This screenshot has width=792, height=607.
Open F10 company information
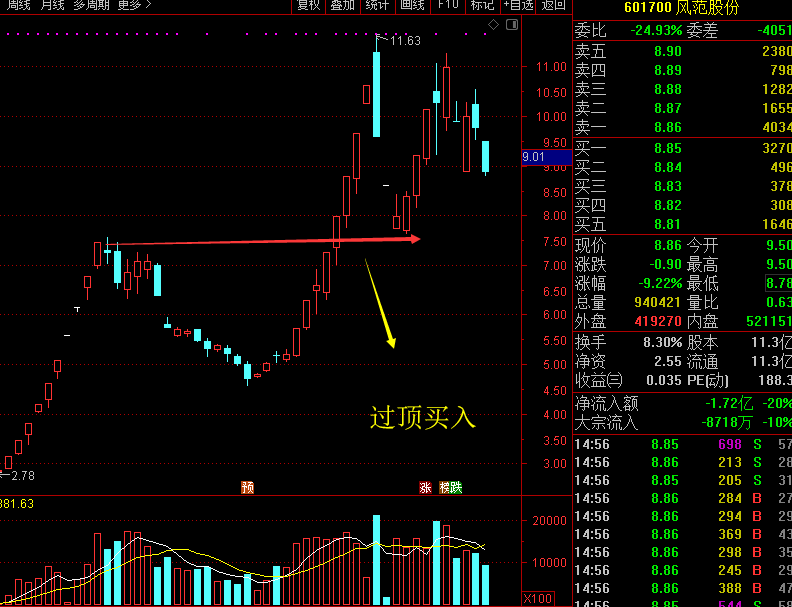[447, 5]
